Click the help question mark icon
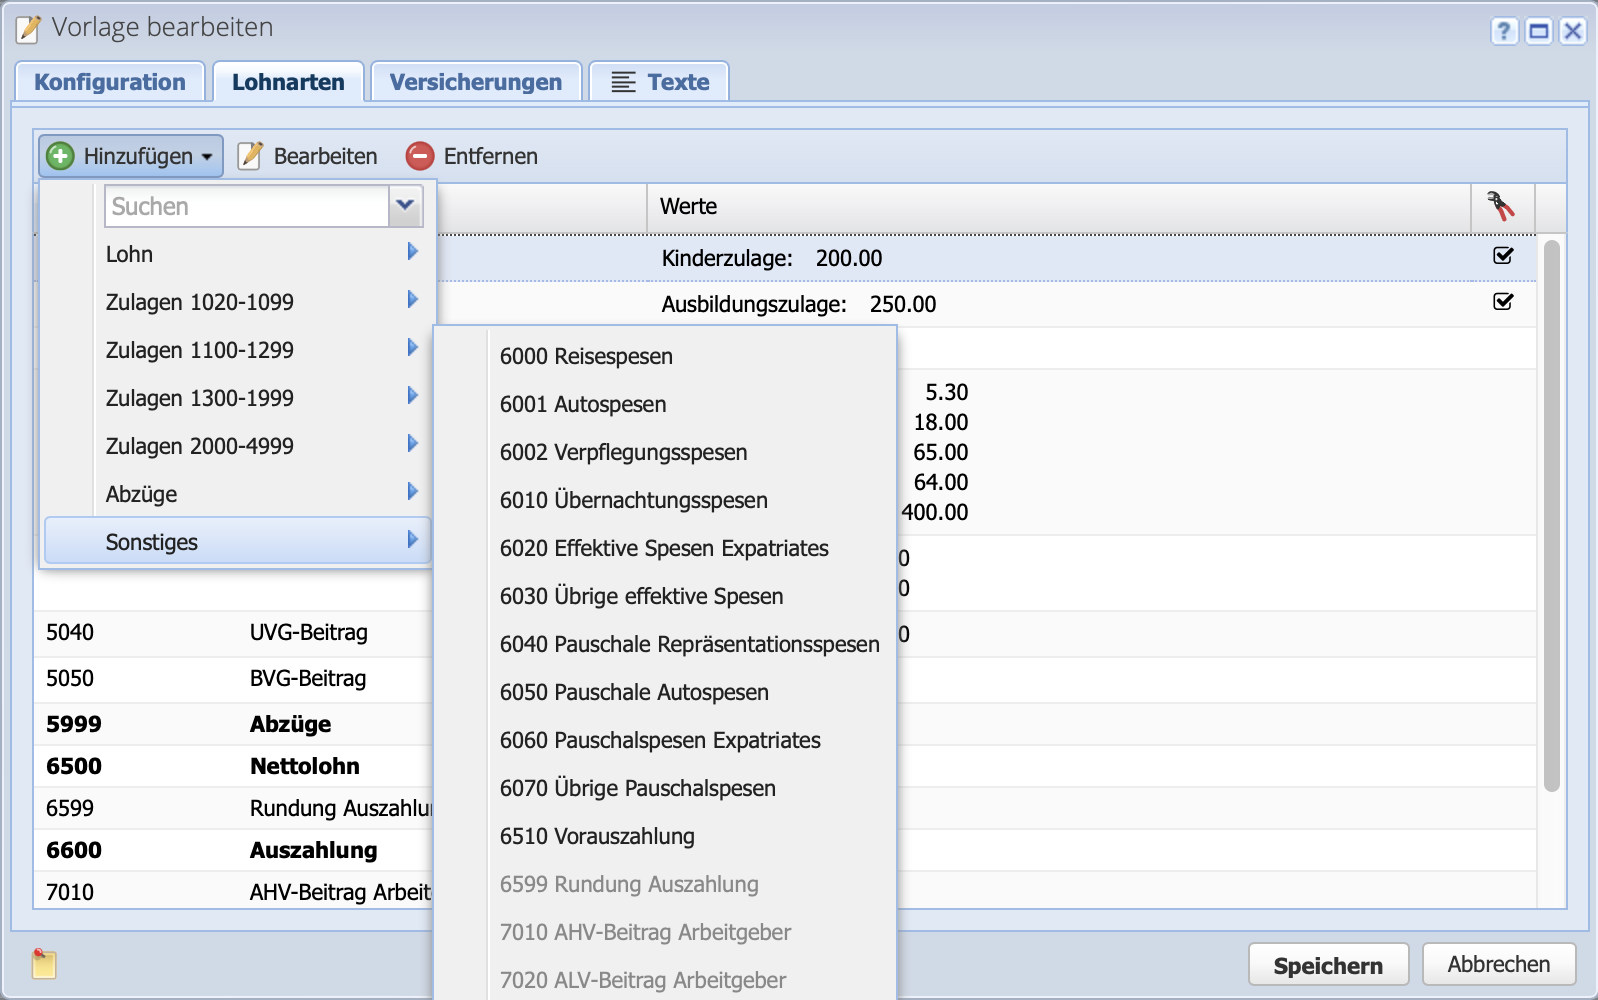The image size is (1598, 1000). tap(1504, 31)
